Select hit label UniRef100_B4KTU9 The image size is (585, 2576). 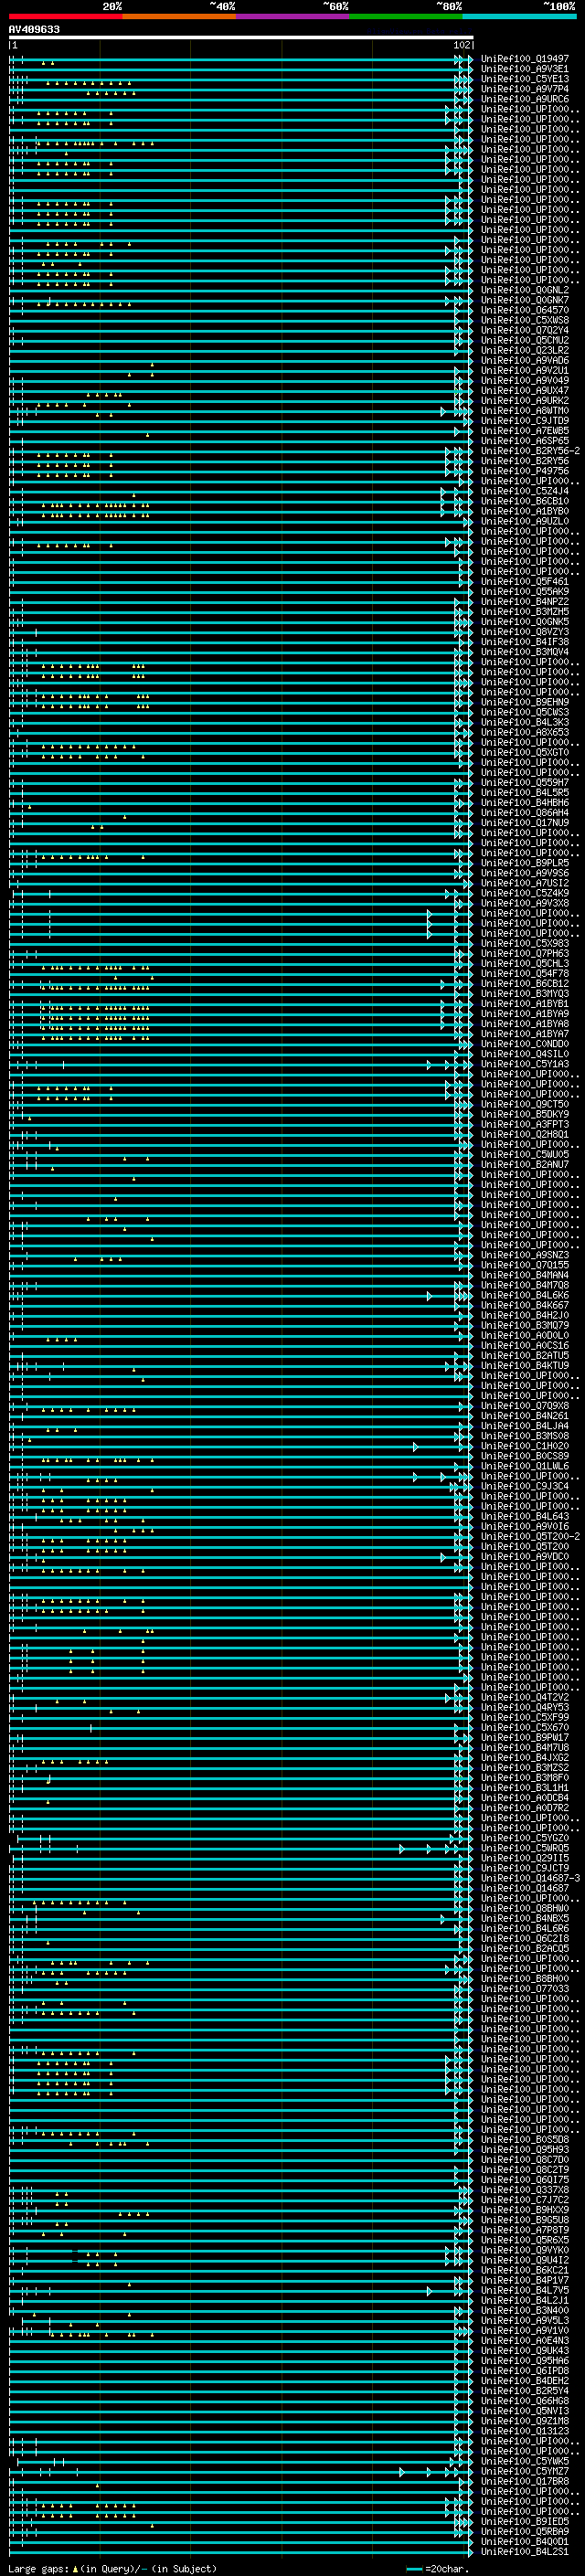pos(525,1366)
